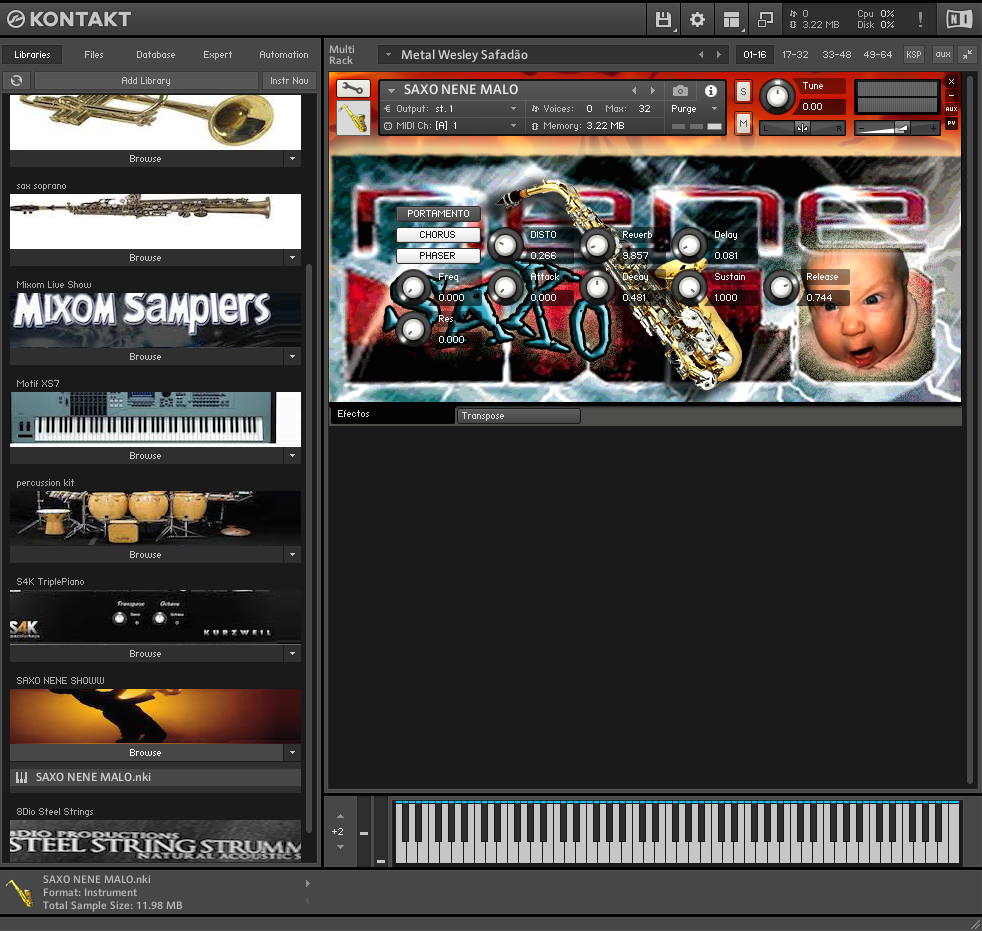Switch to the Expert tab
982x931 pixels.
click(x=217, y=54)
